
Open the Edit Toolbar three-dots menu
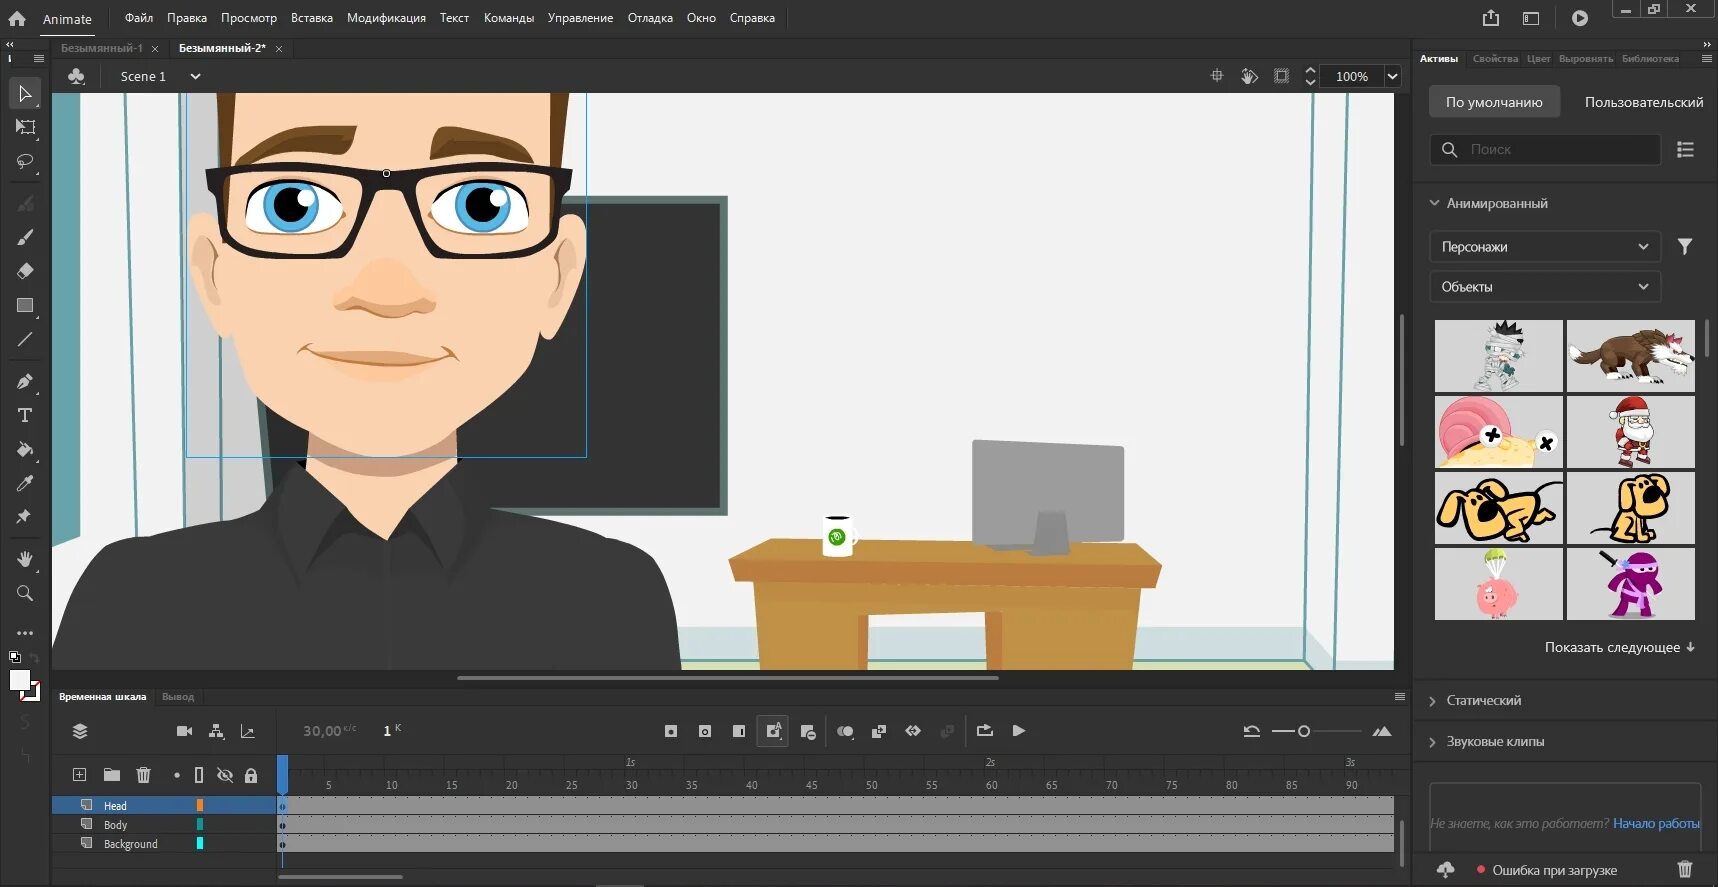pyautogui.click(x=25, y=633)
